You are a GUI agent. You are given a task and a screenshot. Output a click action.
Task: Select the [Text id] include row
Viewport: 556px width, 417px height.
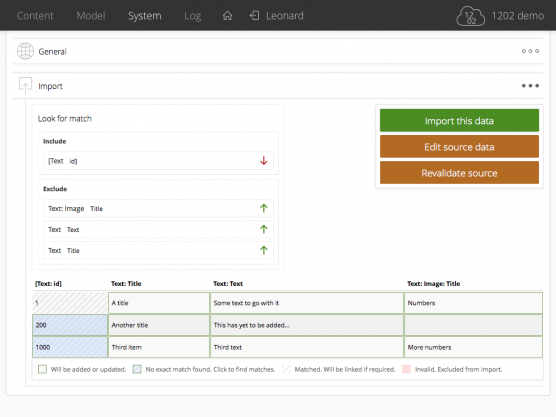tap(158, 161)
